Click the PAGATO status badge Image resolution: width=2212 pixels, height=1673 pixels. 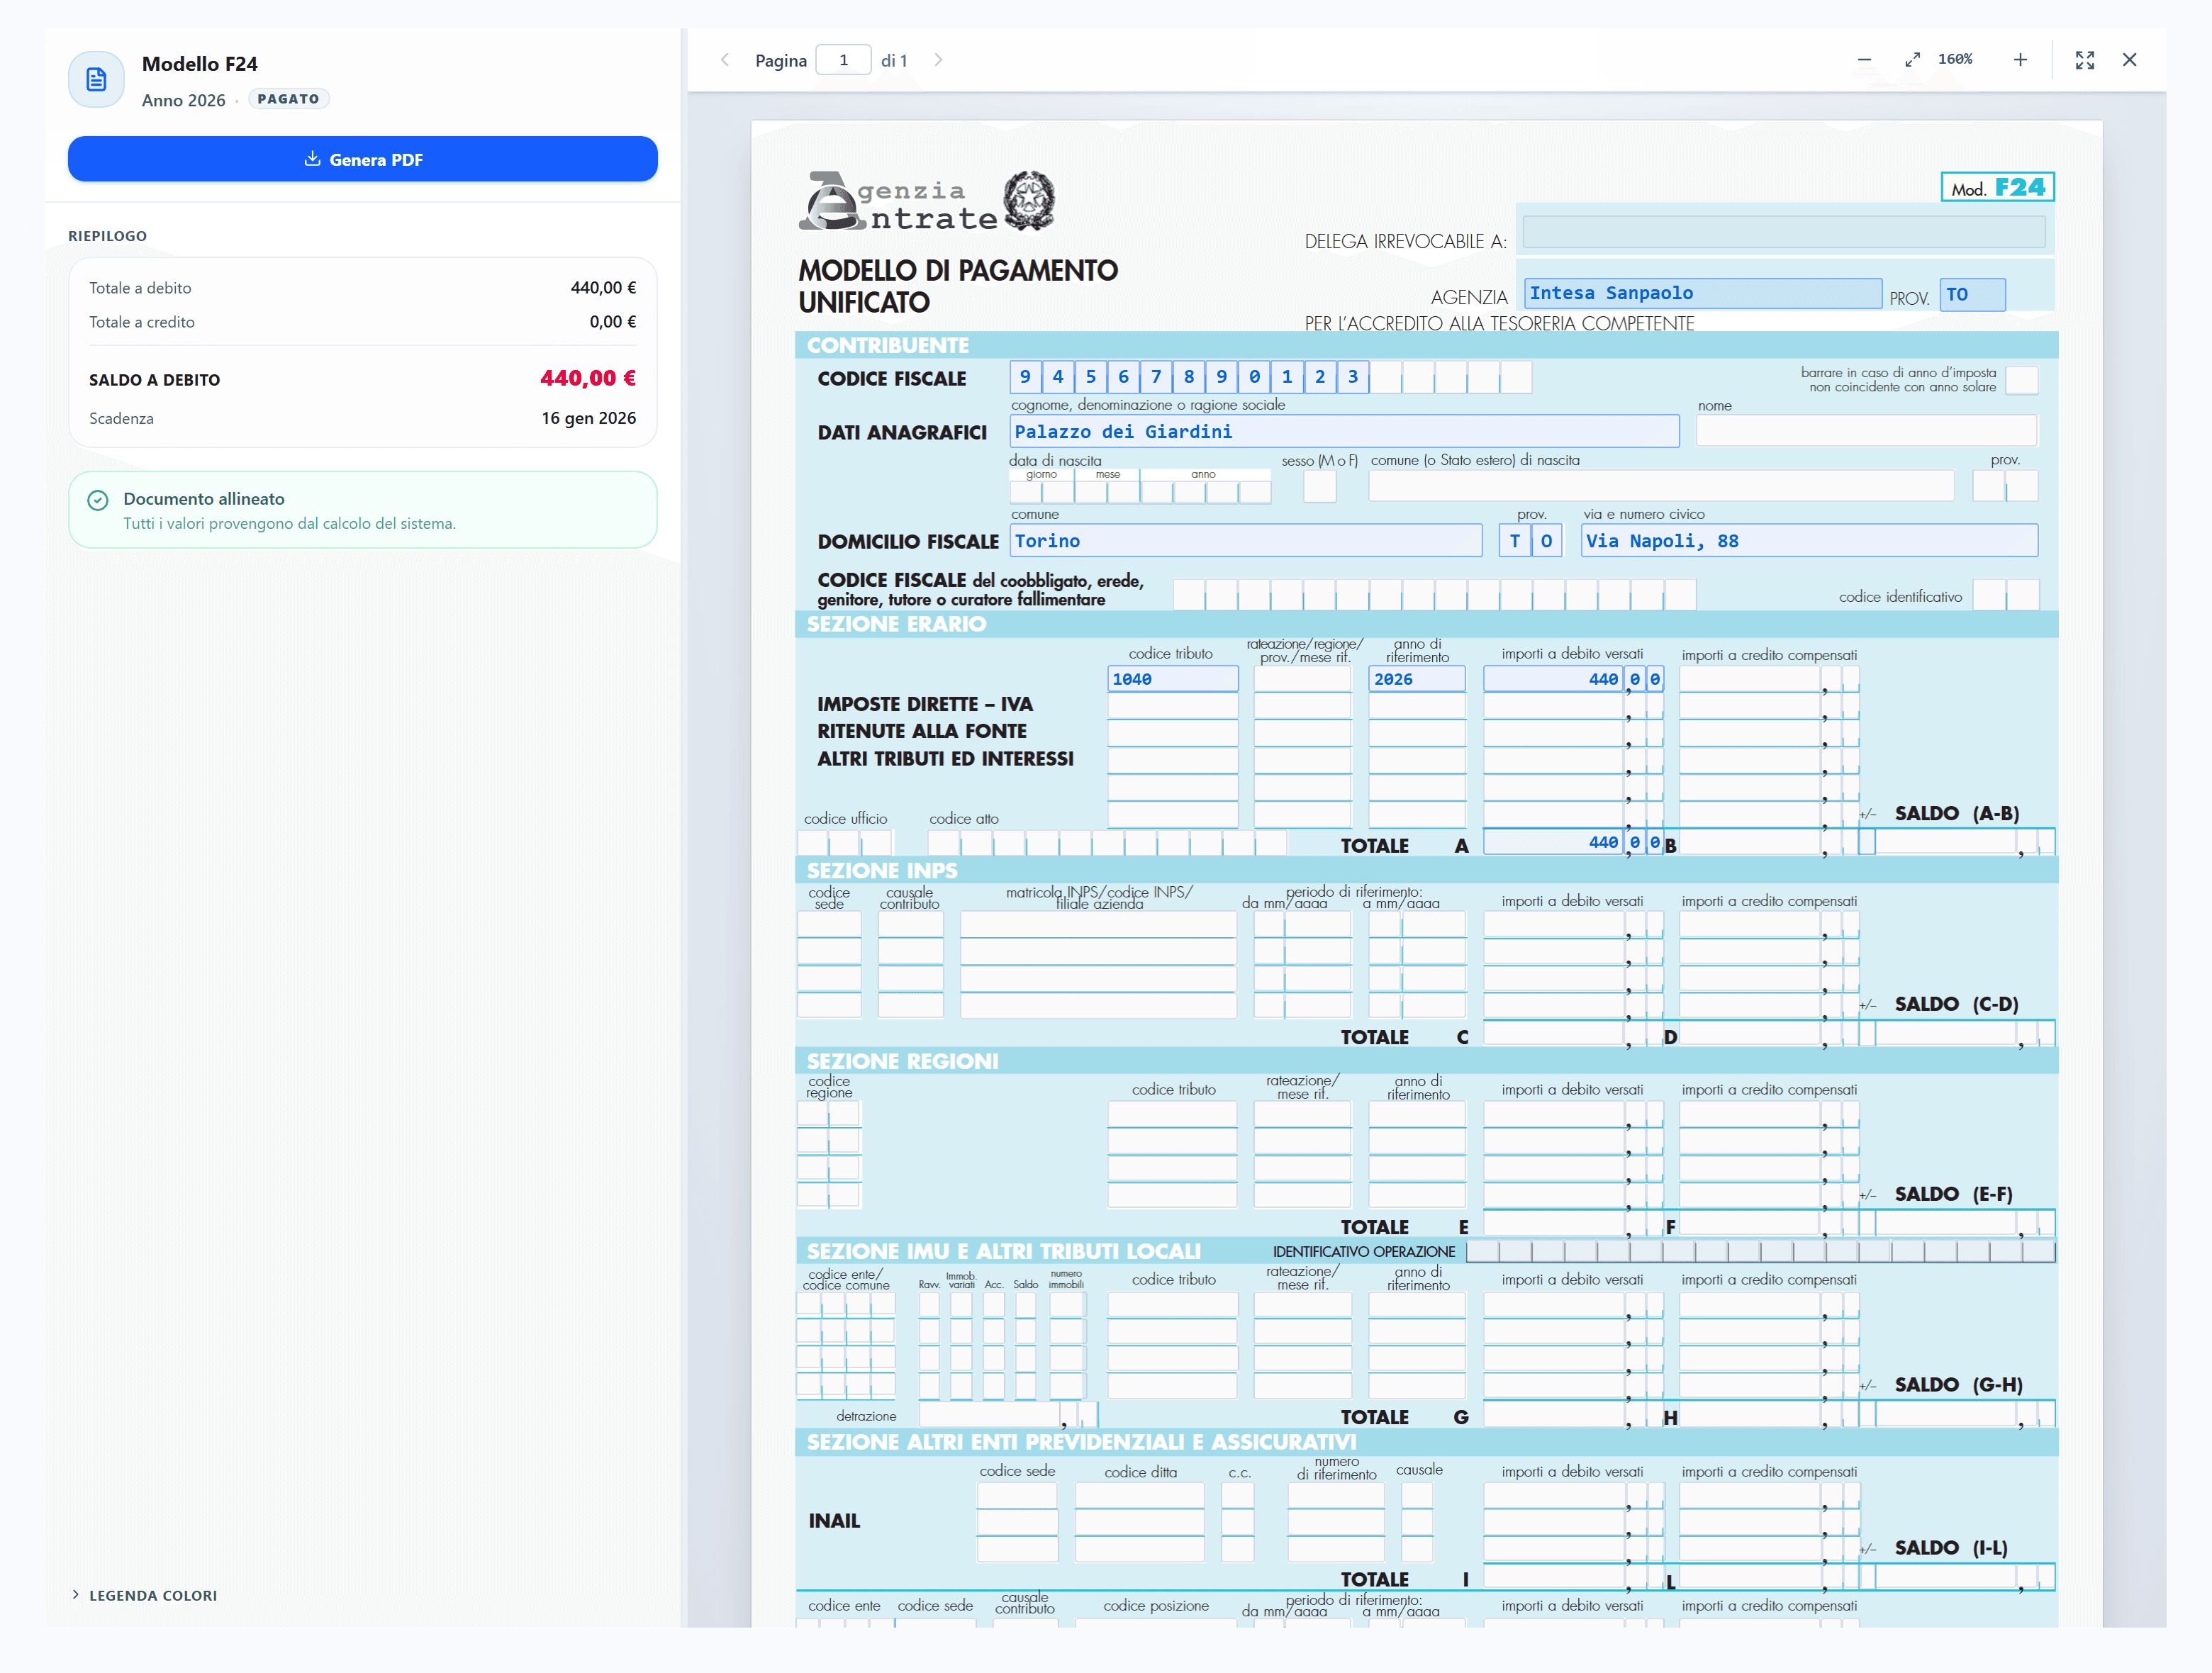[288, 99]
